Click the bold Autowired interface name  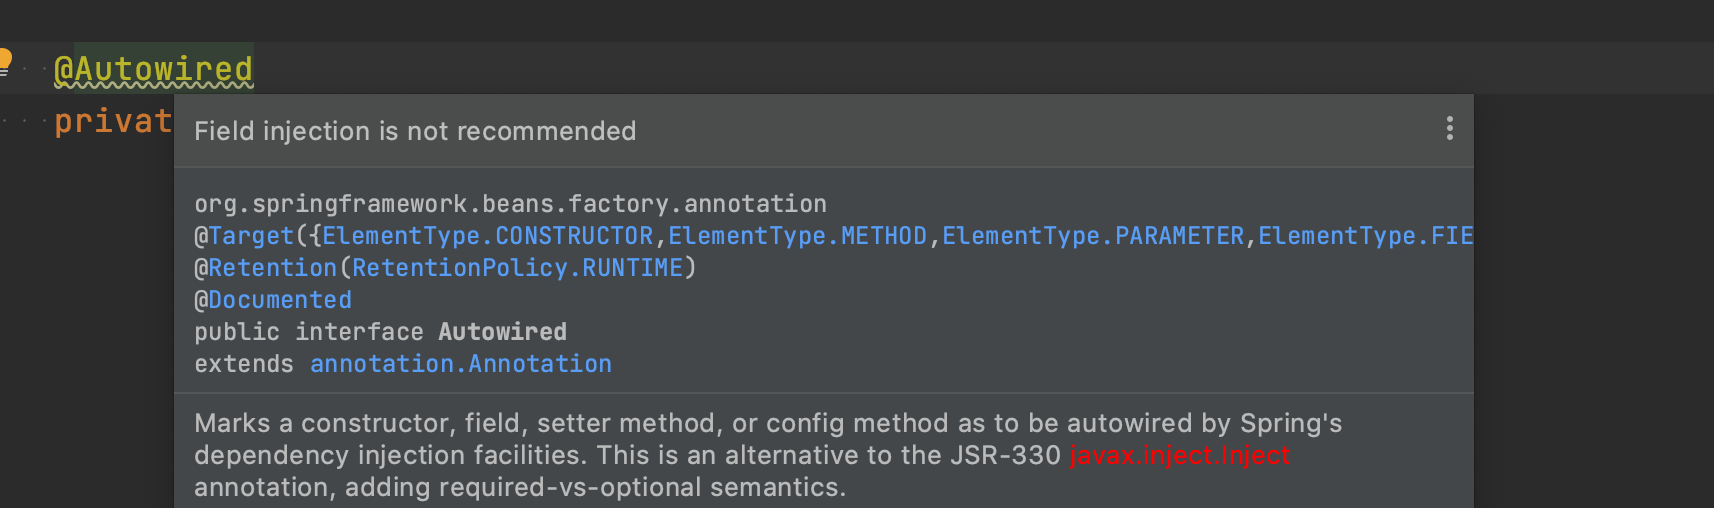[502, 332]
